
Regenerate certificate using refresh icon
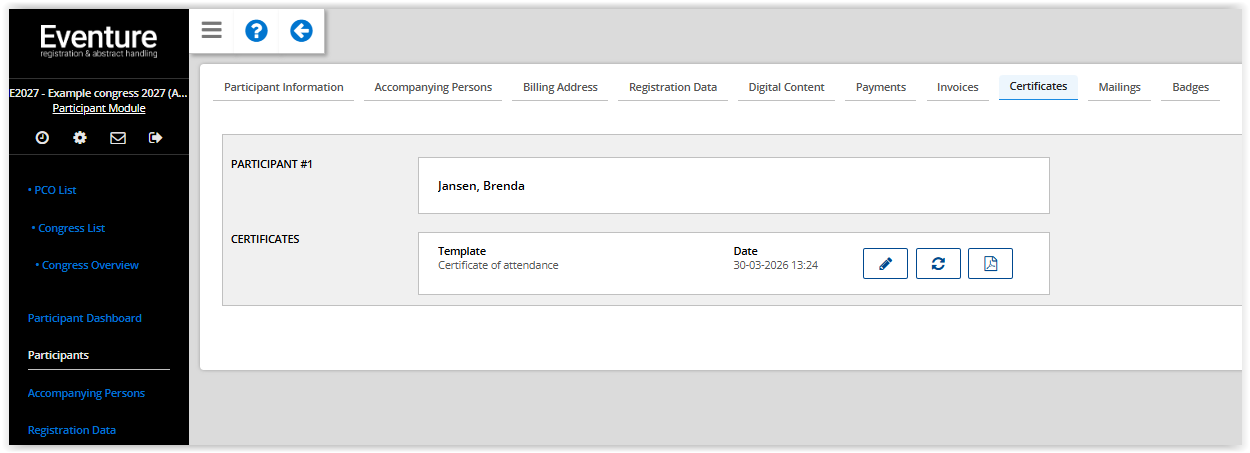(x=938, y=264)
